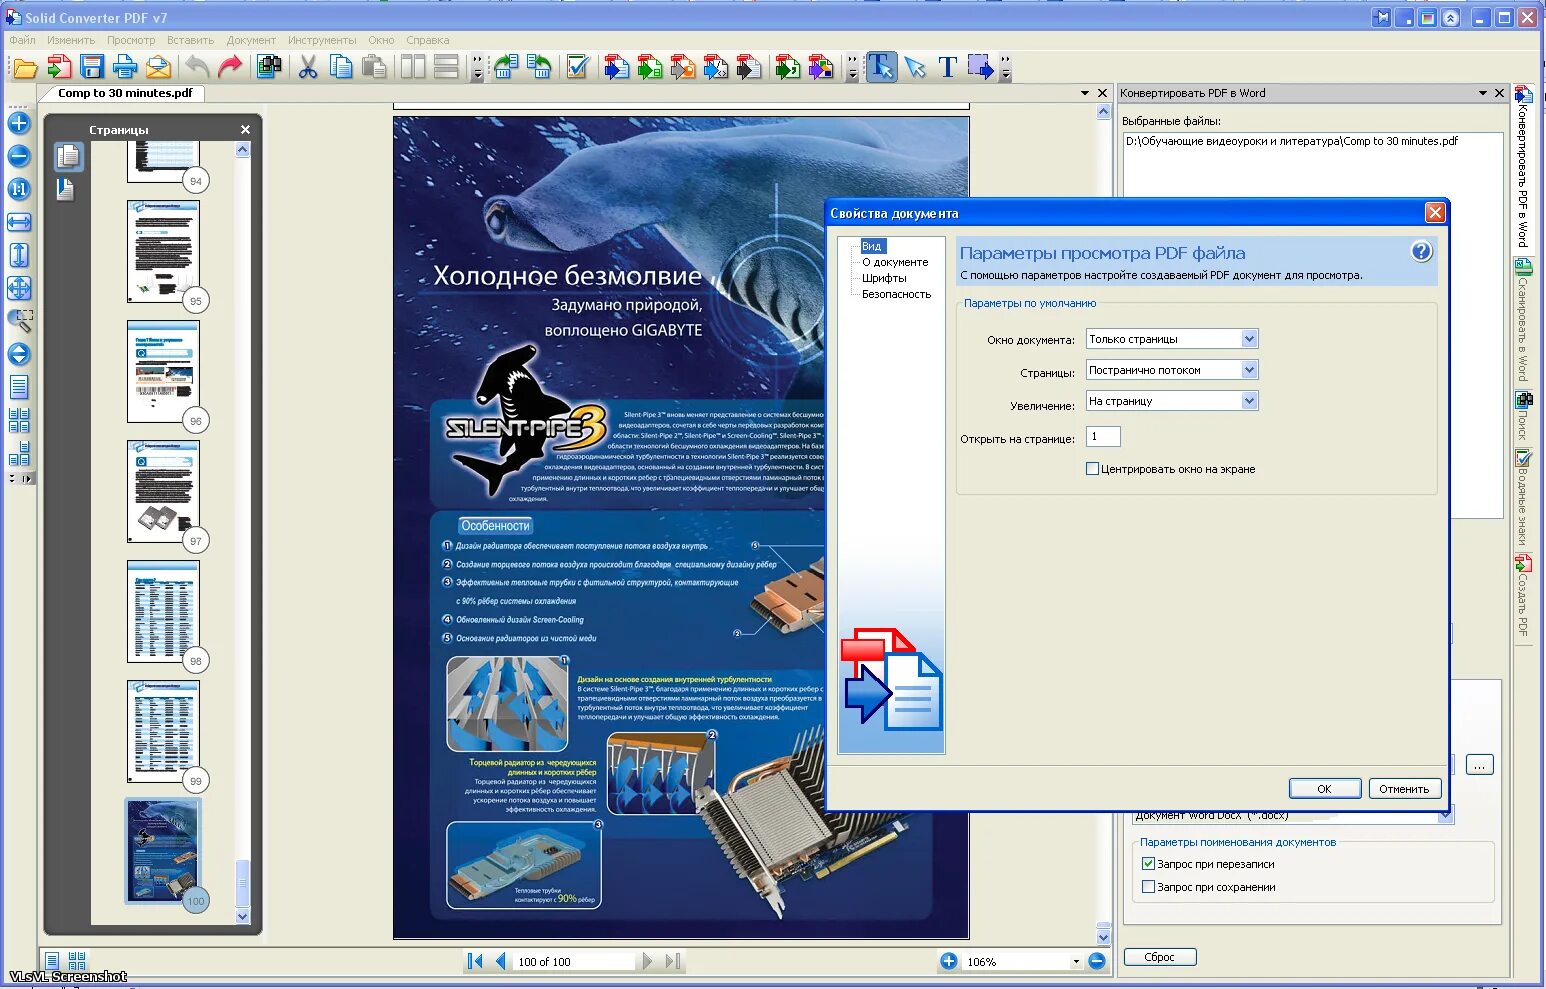Click the fit height icon on left sidebar

(19, 255)
